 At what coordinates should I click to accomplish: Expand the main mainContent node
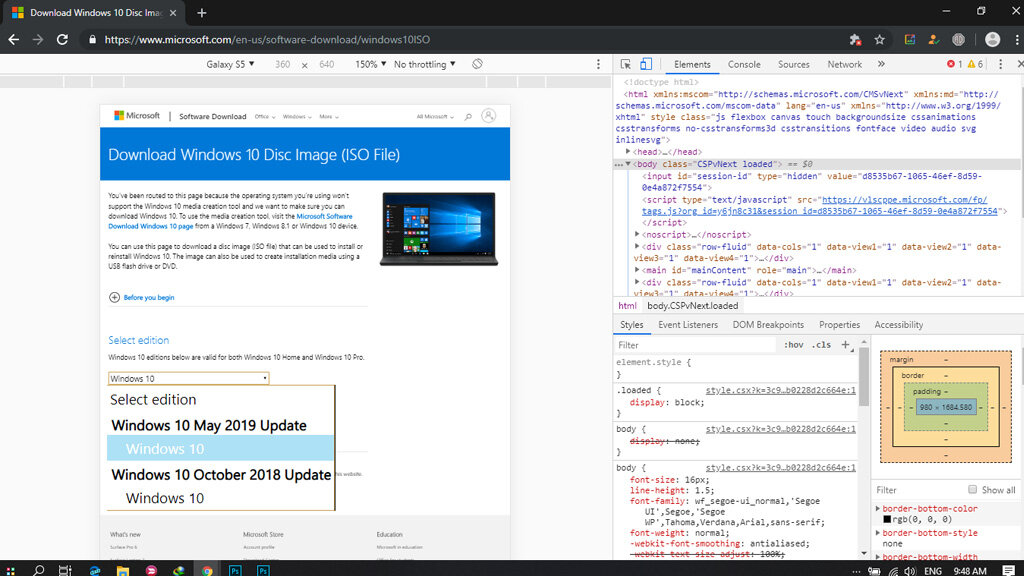click(x=637, y=270)
